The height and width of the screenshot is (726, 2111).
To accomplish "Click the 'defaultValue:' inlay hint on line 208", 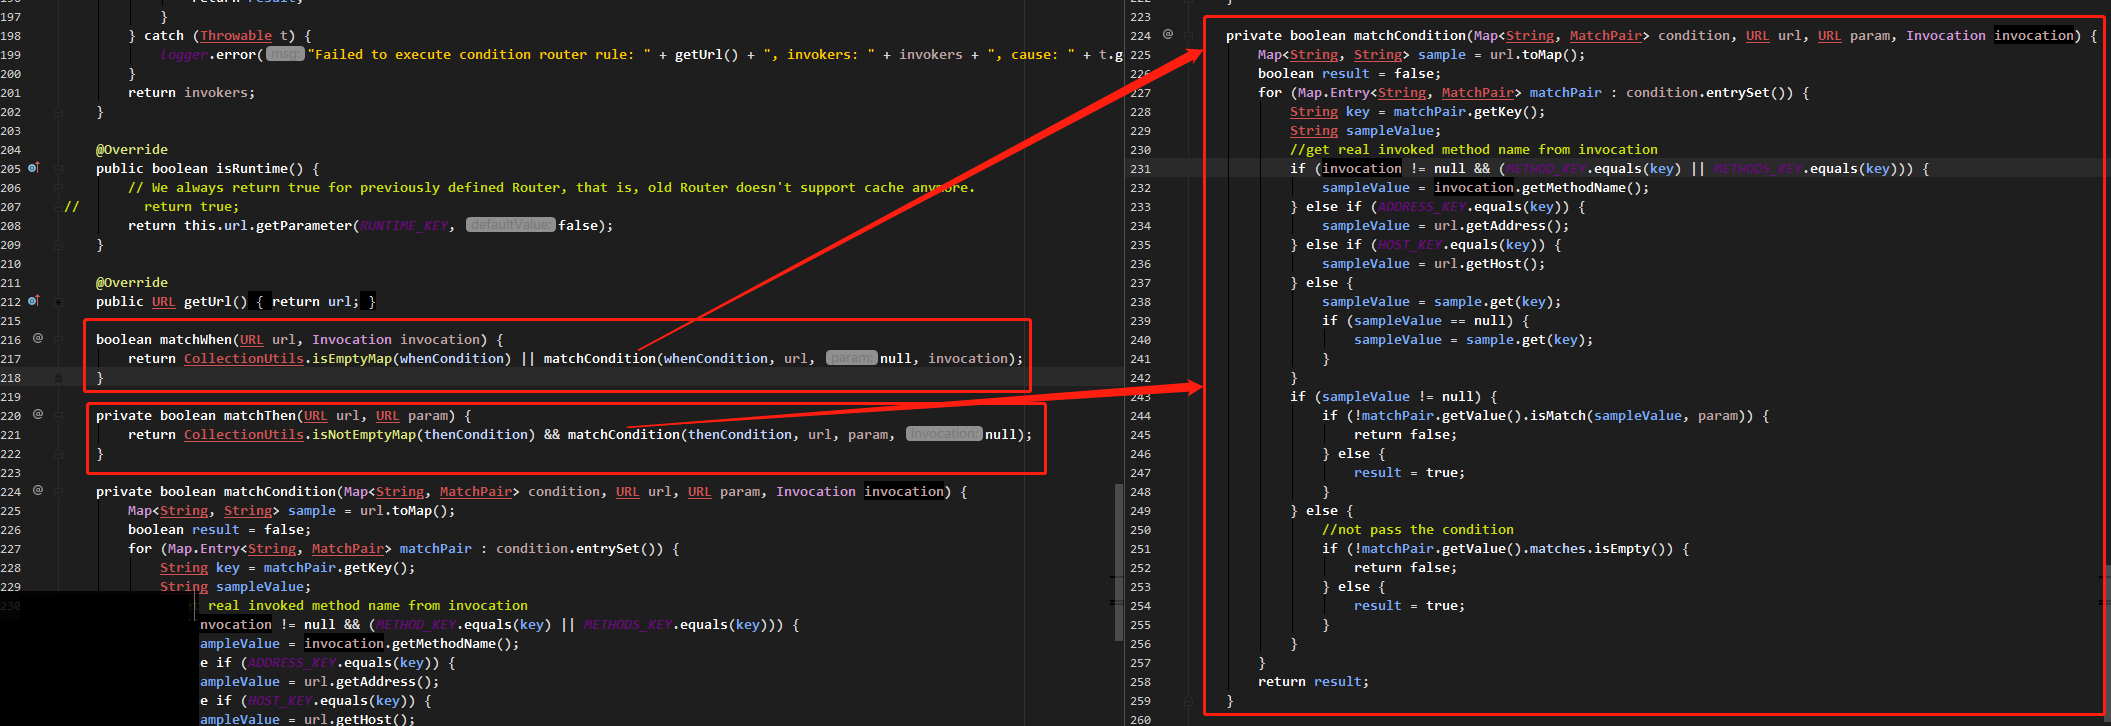I will coord(510,225).
